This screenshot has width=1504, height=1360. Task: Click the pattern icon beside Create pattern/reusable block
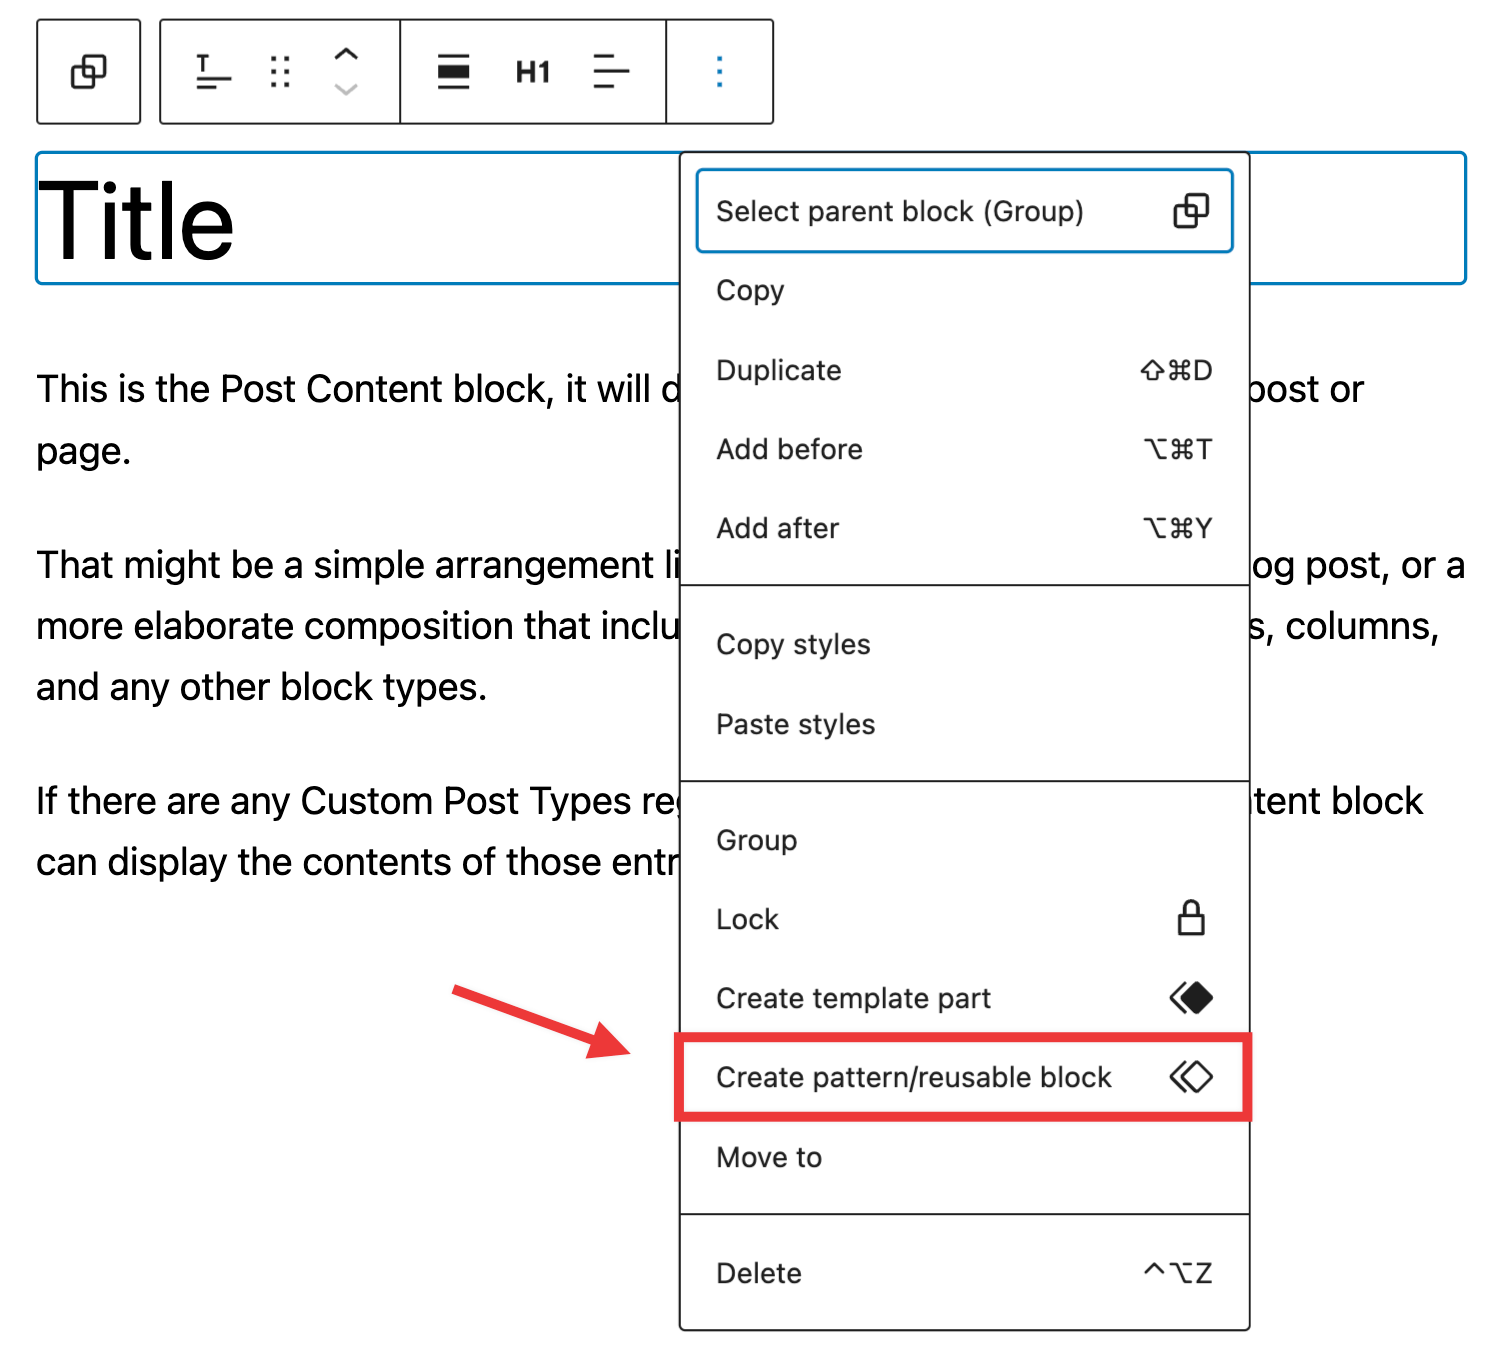(x=1190, y=1077)
